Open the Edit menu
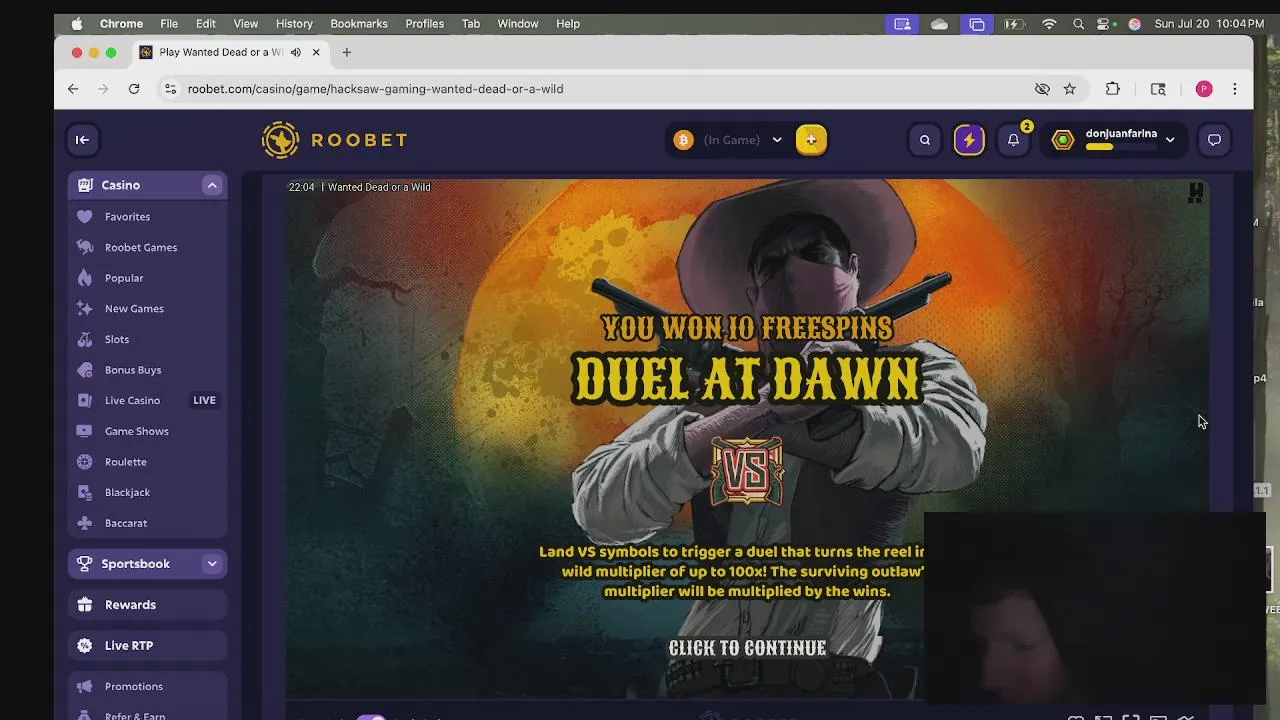This screenshot has height=720, width=1280. [206, 23]
